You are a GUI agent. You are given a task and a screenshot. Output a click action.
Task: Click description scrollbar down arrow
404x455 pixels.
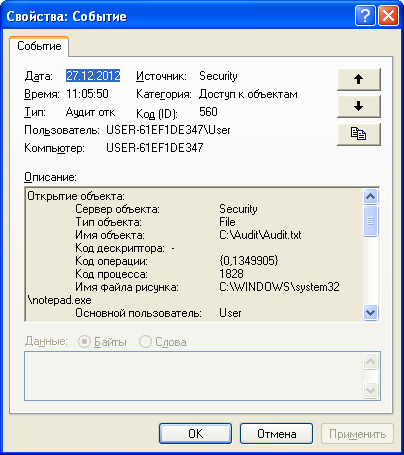tap(371, 312)
